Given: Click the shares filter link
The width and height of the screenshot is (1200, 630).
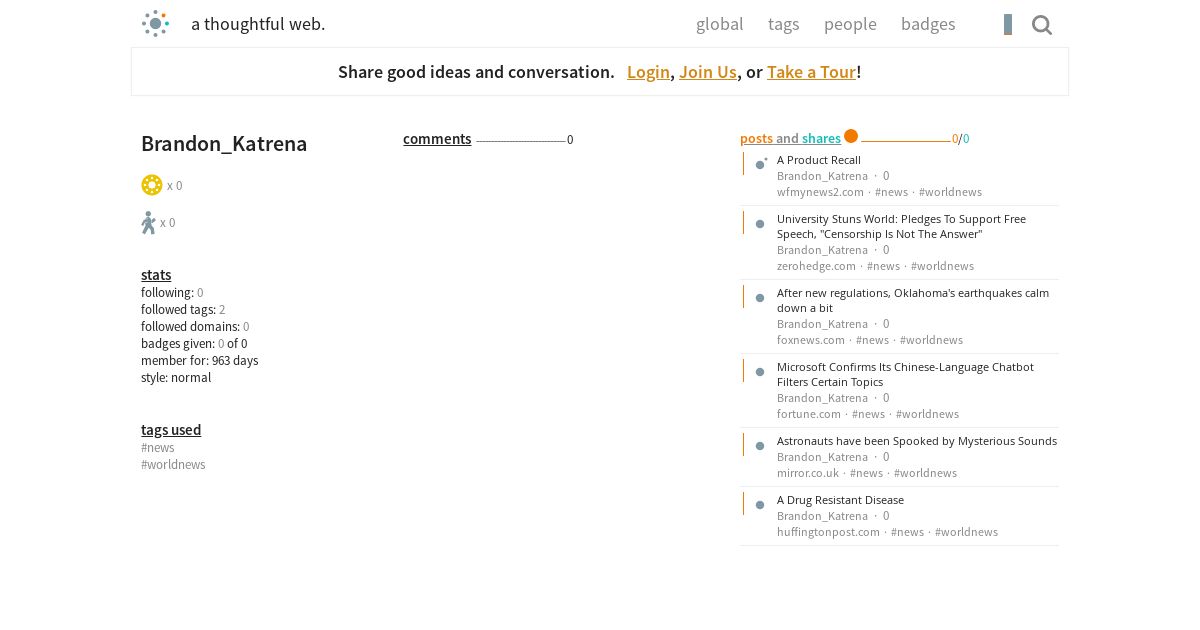Looking at the screenshot, I should click(x=821, y=139).
